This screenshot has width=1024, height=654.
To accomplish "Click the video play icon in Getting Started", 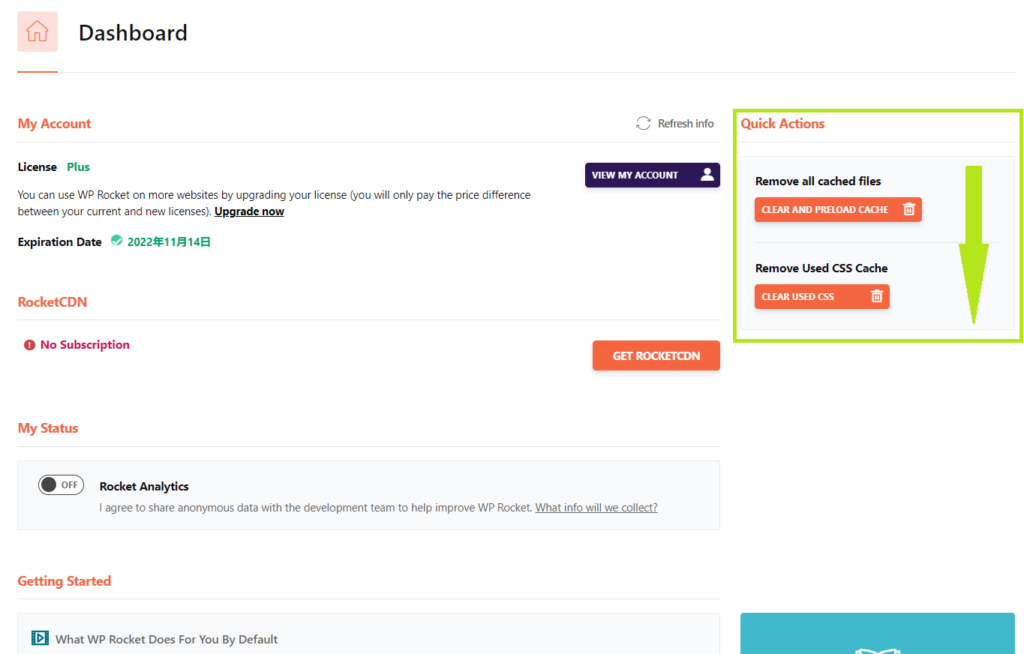I will [40, 638].
